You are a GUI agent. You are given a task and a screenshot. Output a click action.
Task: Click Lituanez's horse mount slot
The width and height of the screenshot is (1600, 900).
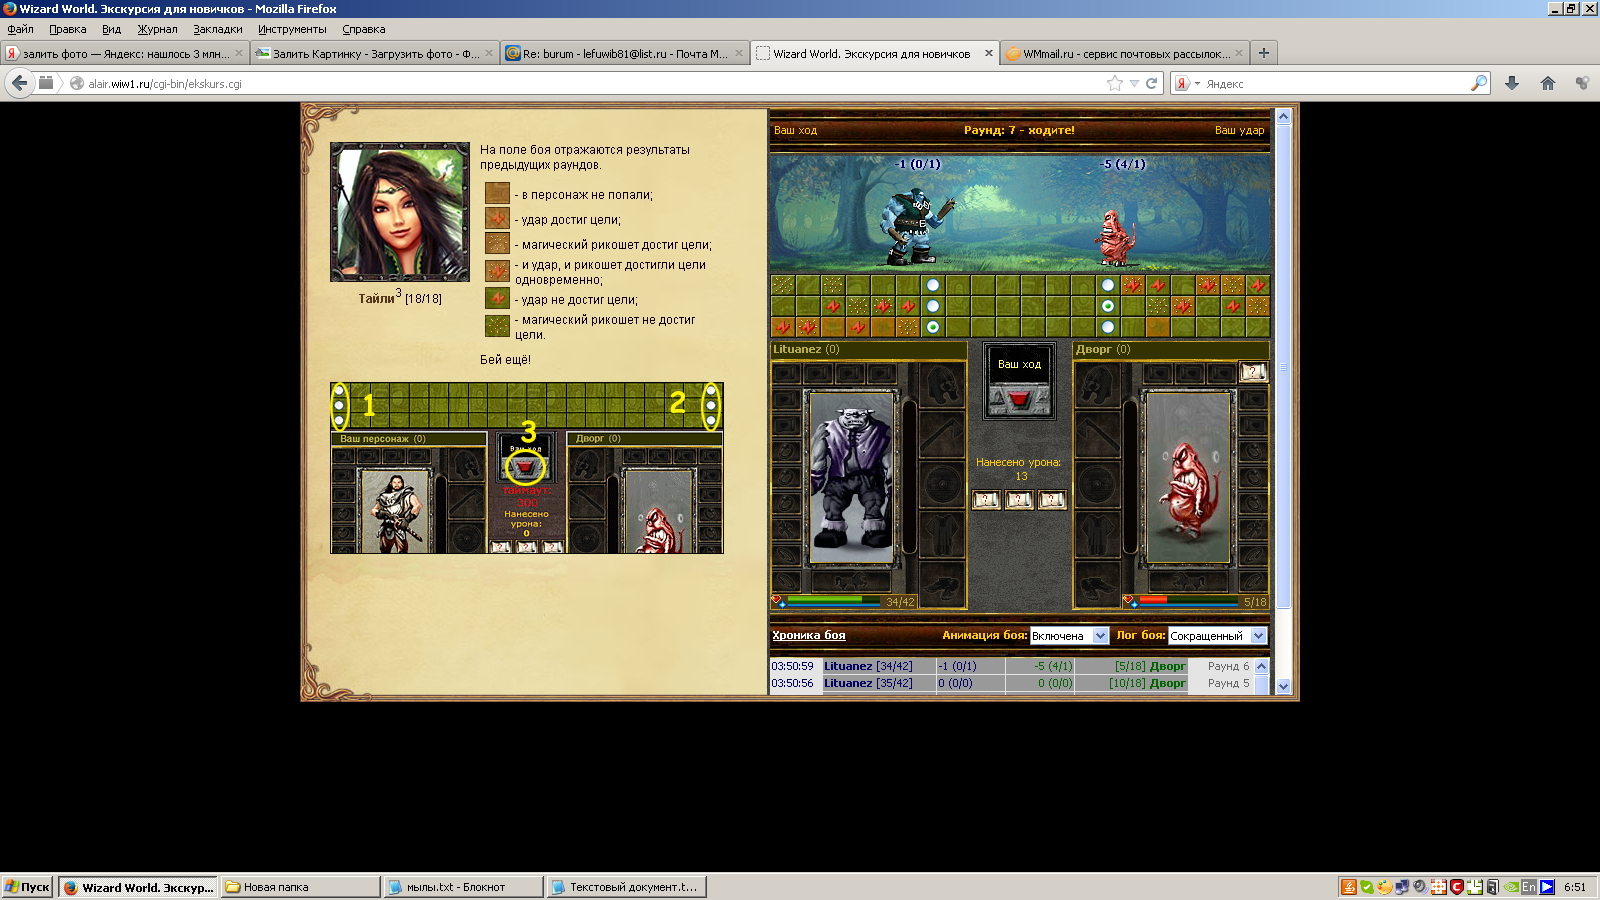click(x=851, y=581)
